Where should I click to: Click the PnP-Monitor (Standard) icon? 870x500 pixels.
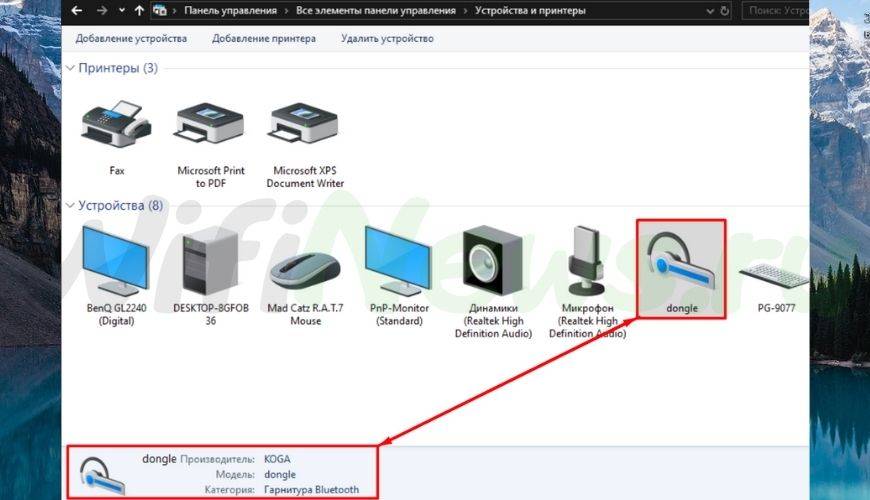(399, 260)
